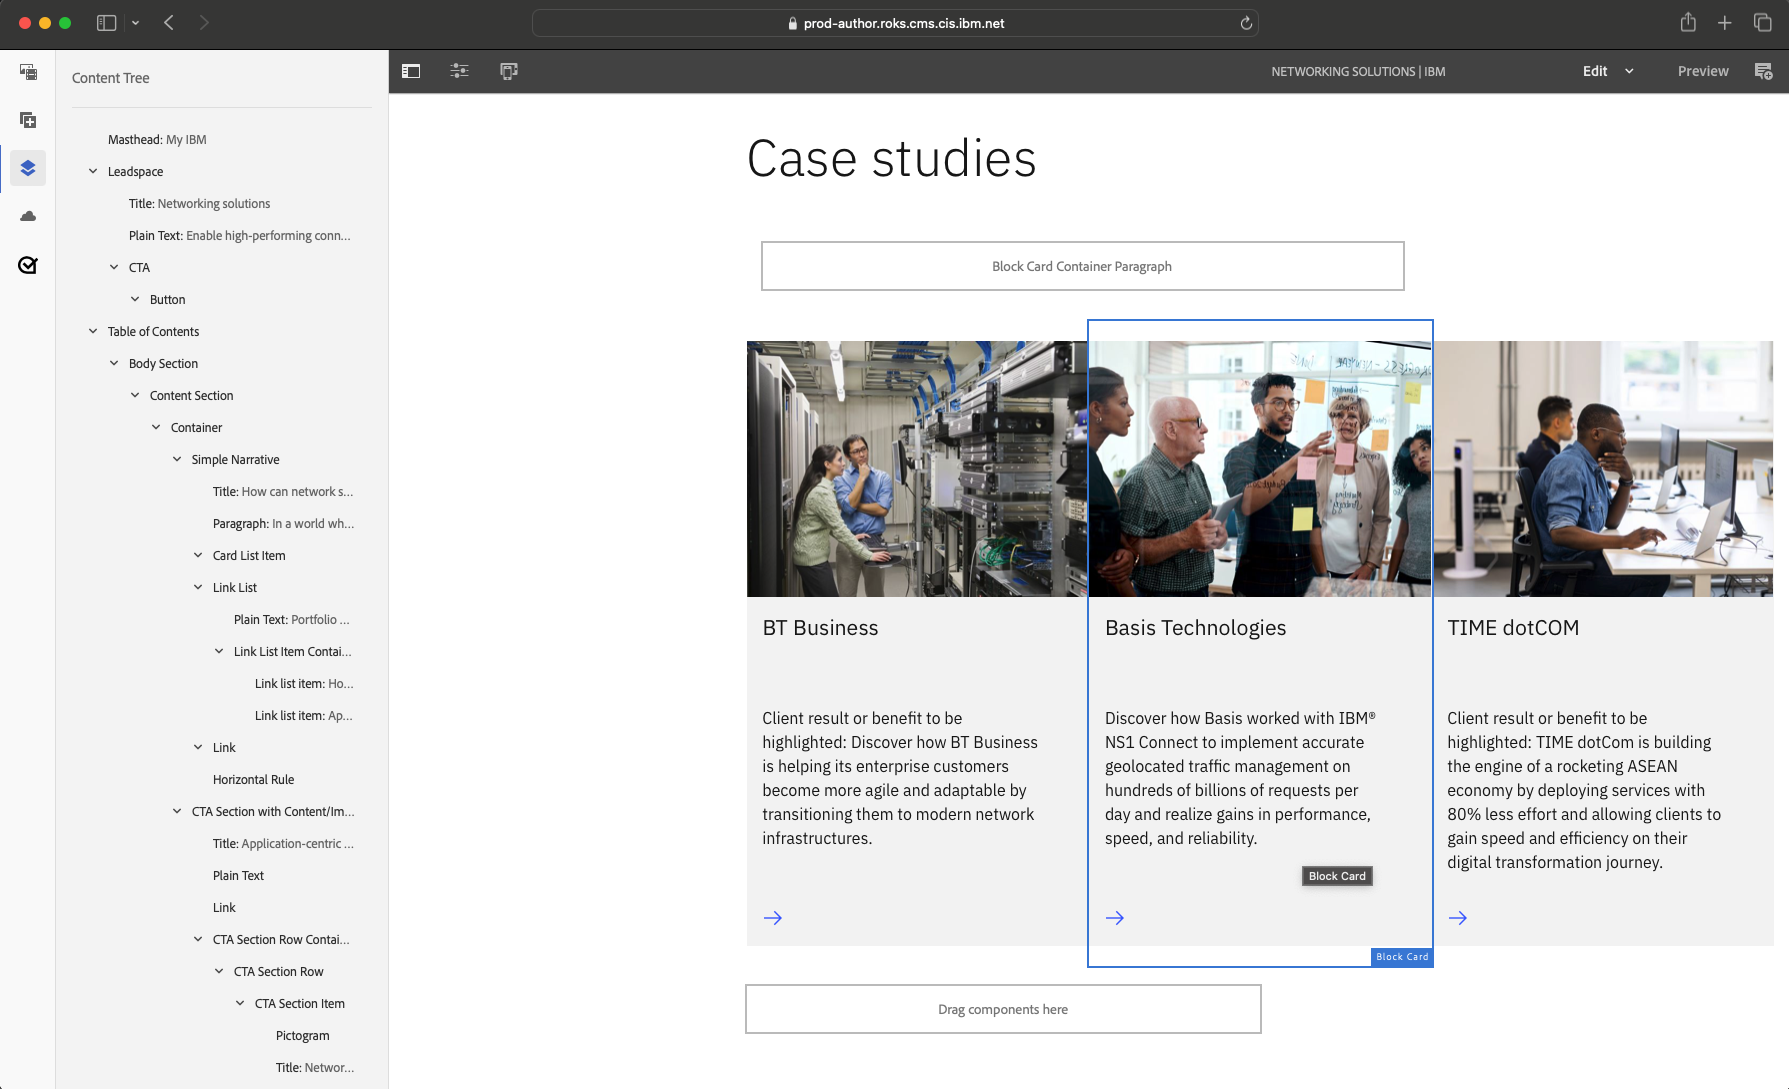Collapse the Leadspace tree node
Screen dimensions: 1789x1089
pyautogui.click(x=93, y=171)
